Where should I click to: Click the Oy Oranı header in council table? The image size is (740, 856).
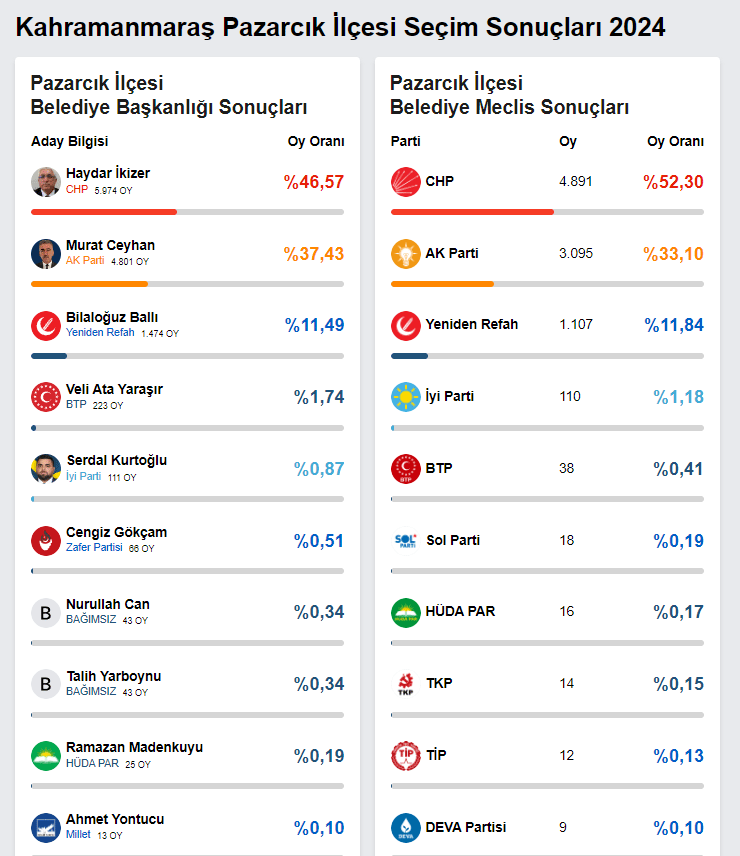tap(675, 141)
